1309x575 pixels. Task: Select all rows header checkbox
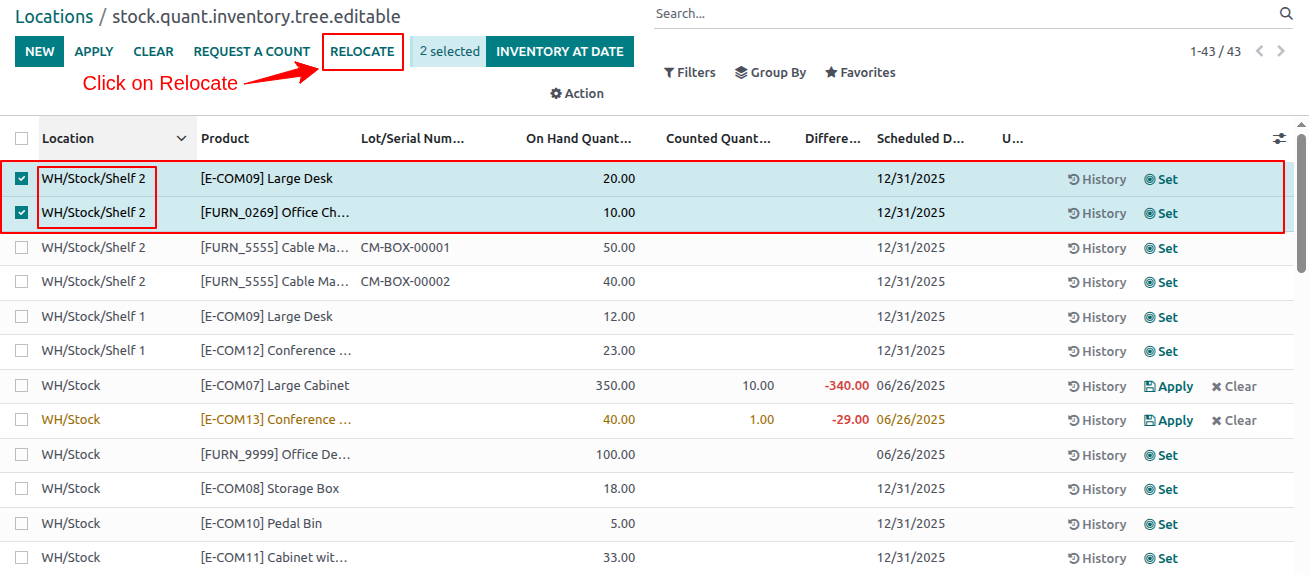[x=21, y=139]
